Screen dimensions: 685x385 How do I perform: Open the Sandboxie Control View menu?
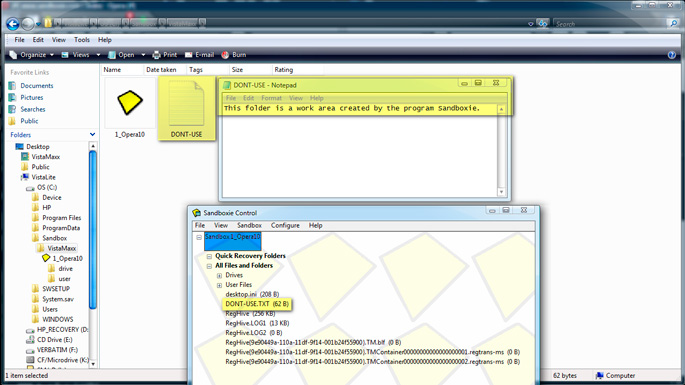click(221, 225)
